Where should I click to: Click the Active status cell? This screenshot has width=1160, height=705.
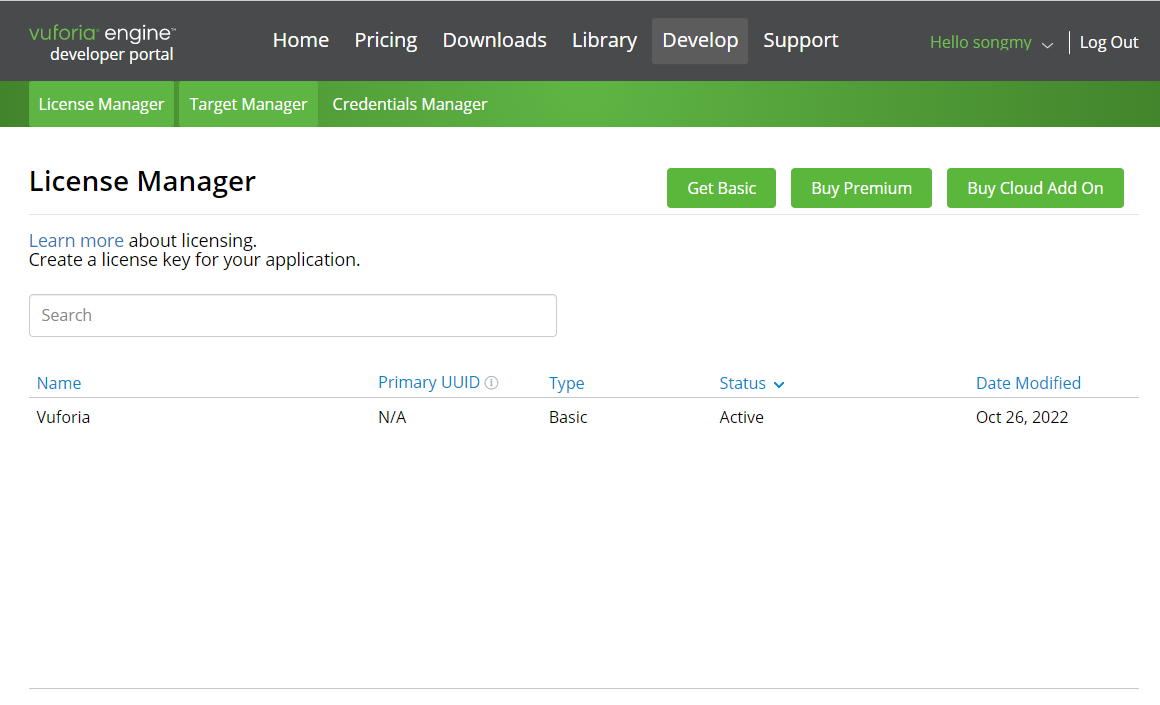pos(741,417)
